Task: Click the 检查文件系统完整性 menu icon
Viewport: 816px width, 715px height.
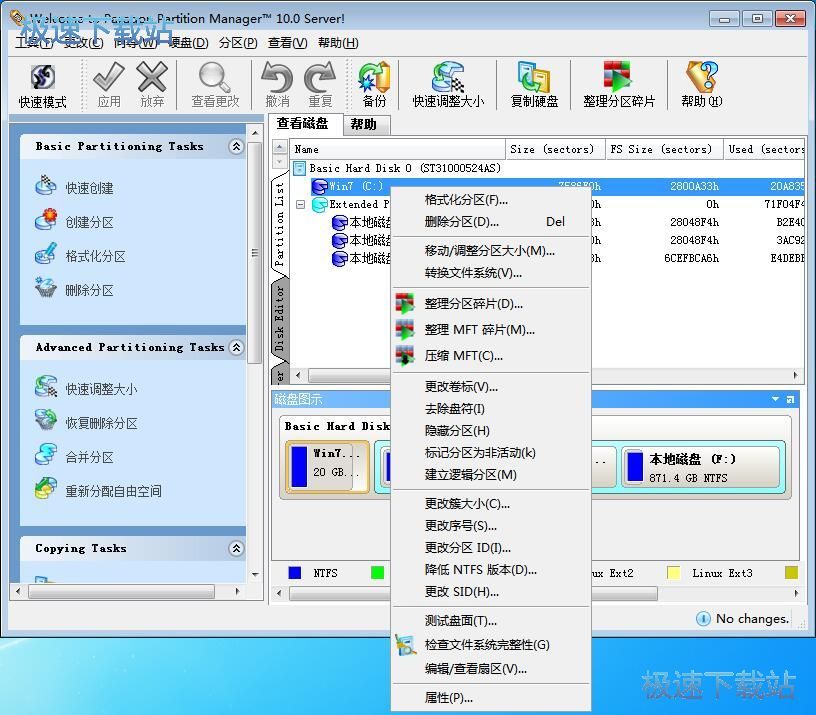Action: (405, 645)
